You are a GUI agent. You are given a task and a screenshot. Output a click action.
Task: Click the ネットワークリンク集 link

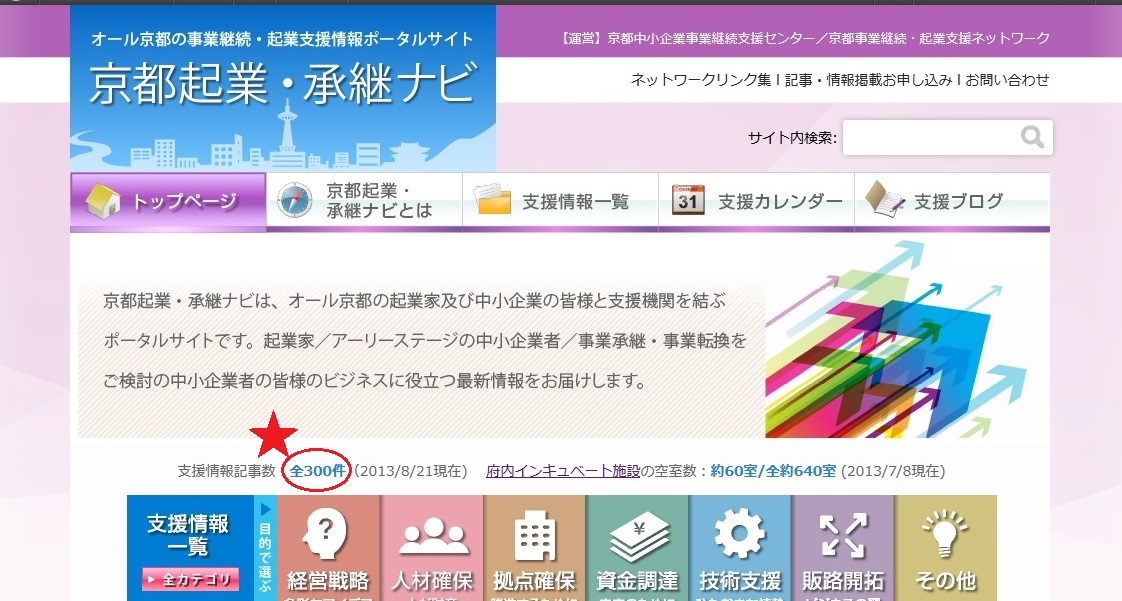point(701,80)
